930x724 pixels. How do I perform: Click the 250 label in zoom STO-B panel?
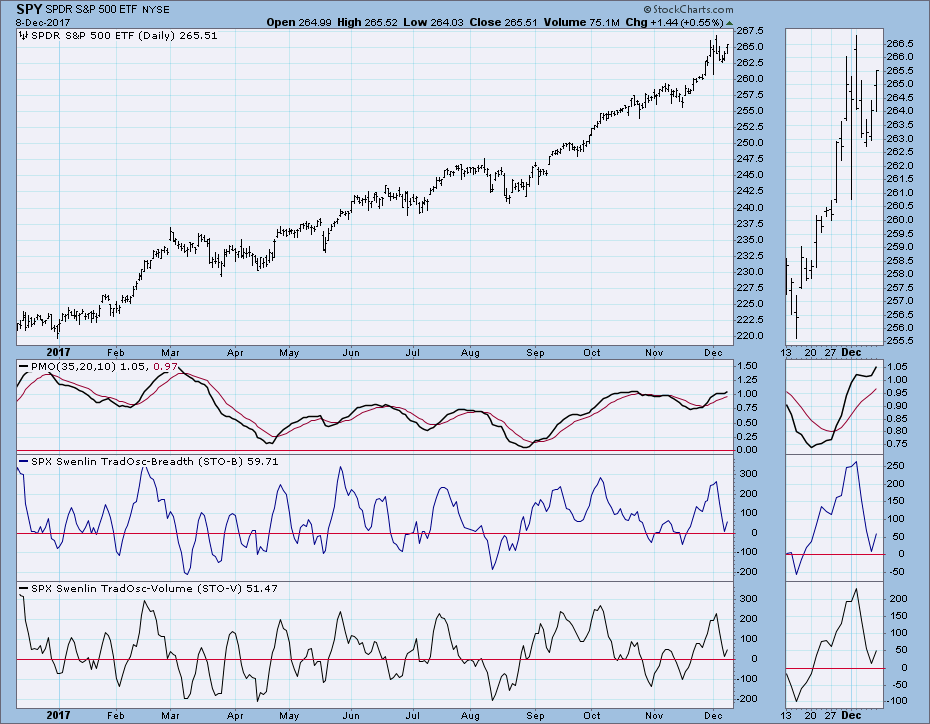(x=896, y=466)
